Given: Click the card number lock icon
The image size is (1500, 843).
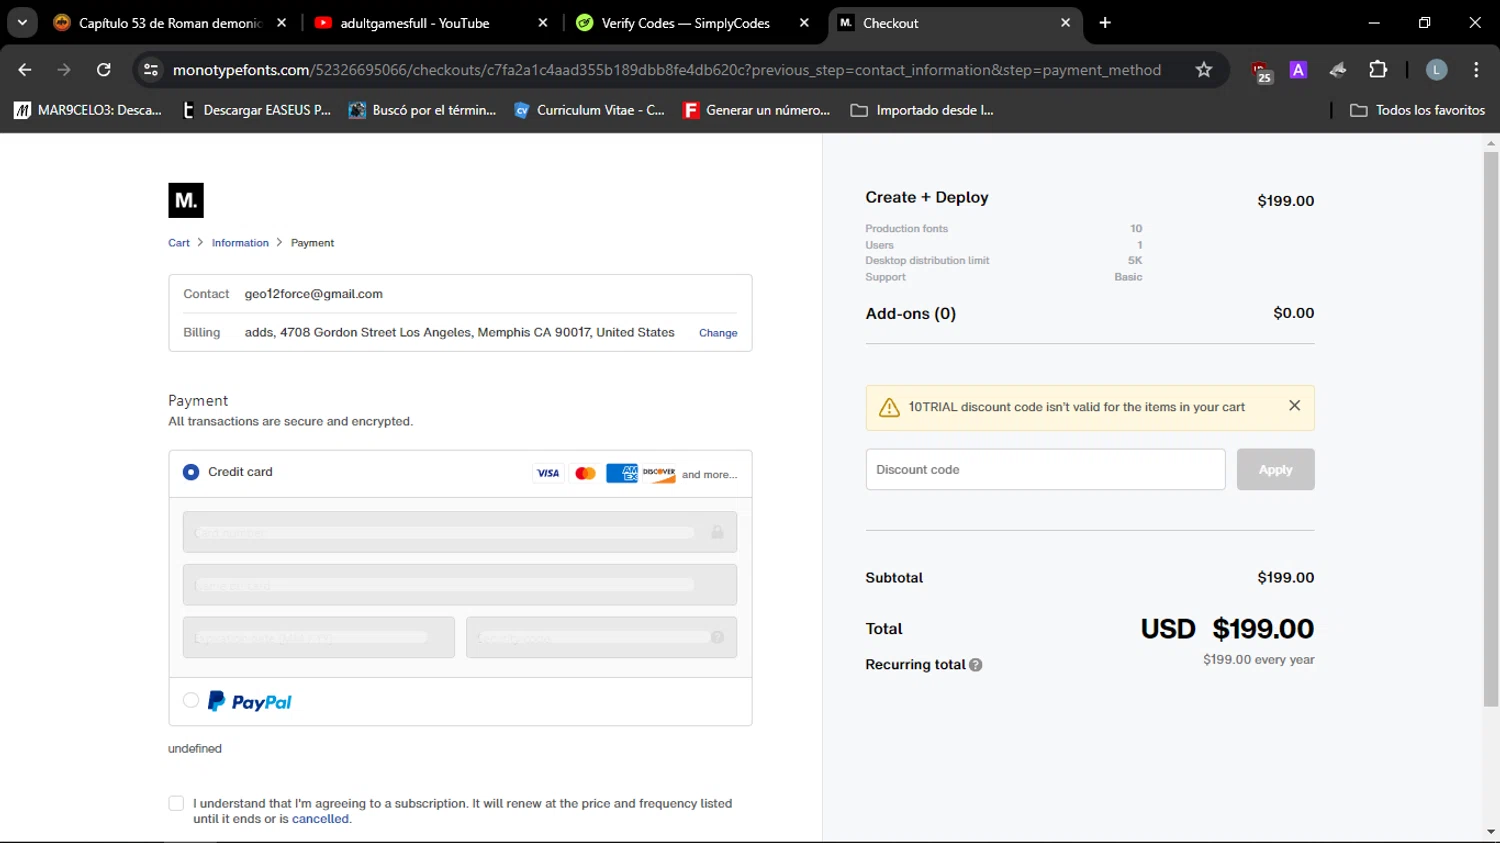Looking at the screenshot, I should [717, 532].
